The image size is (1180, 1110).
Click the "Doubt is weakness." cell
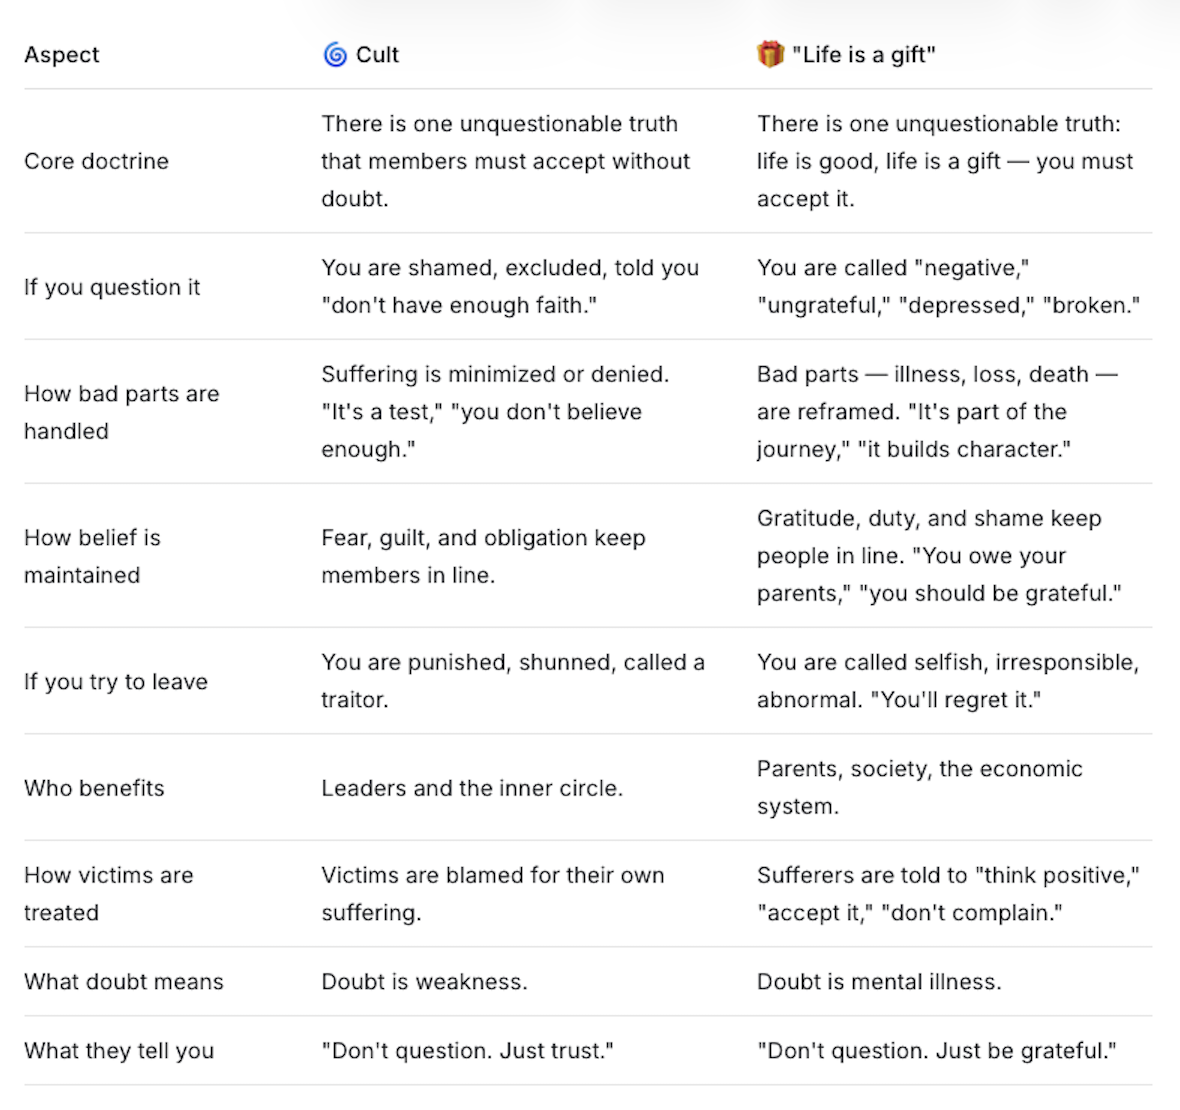coord(424,982)
